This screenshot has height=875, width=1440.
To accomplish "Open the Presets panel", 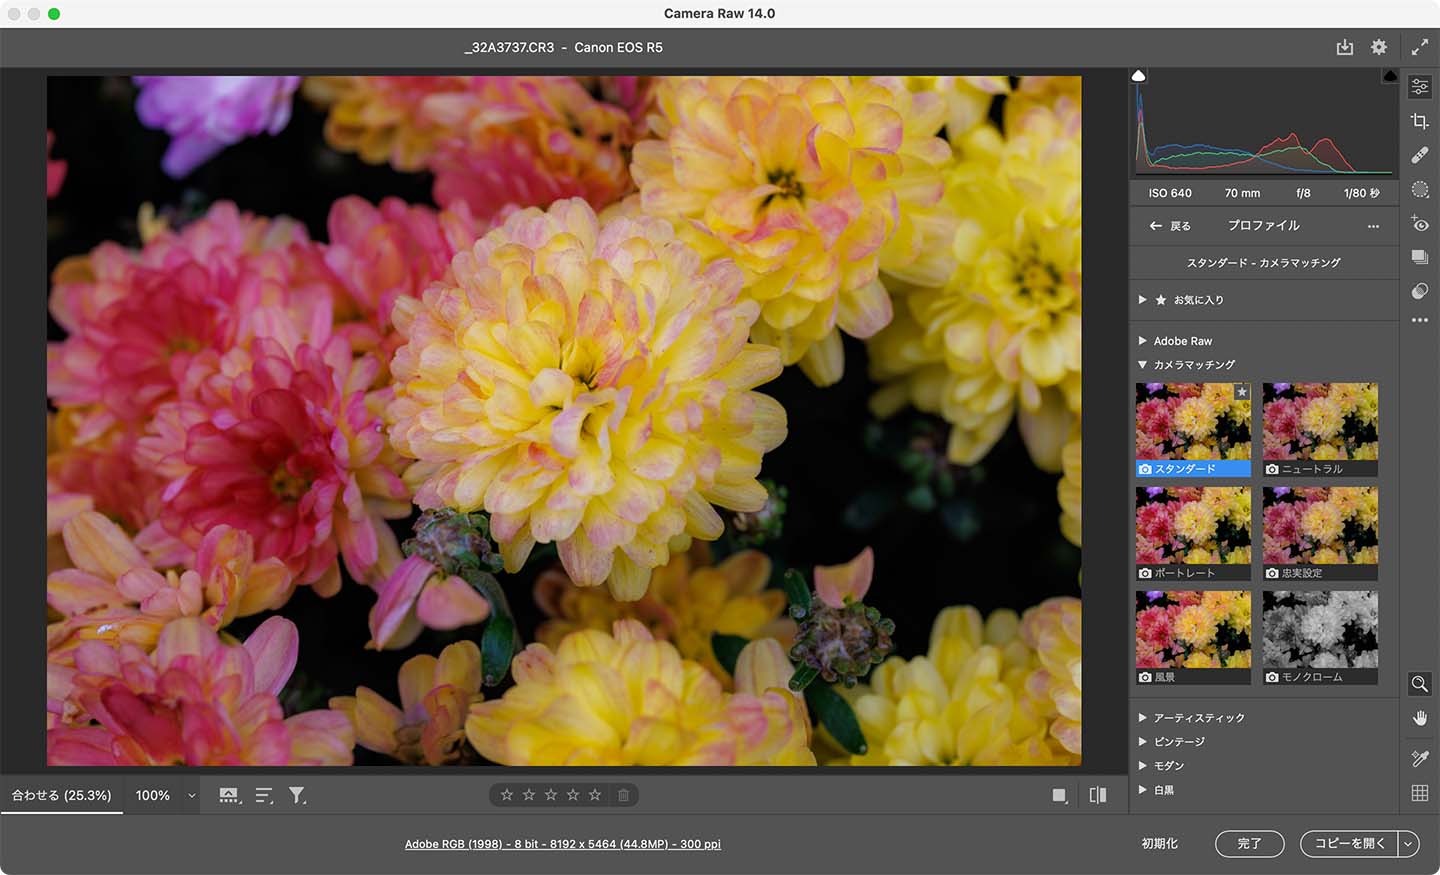I will pyautogui.click(x=1419, y=257).
